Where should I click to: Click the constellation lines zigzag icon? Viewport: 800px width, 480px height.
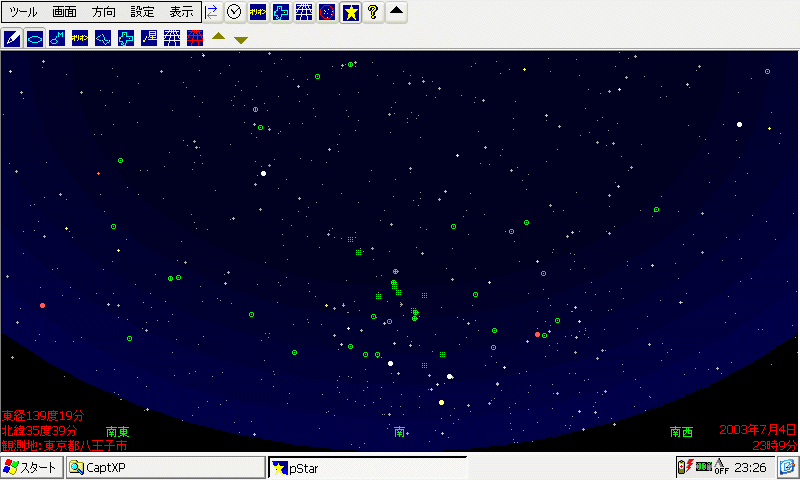coord(103,39)
